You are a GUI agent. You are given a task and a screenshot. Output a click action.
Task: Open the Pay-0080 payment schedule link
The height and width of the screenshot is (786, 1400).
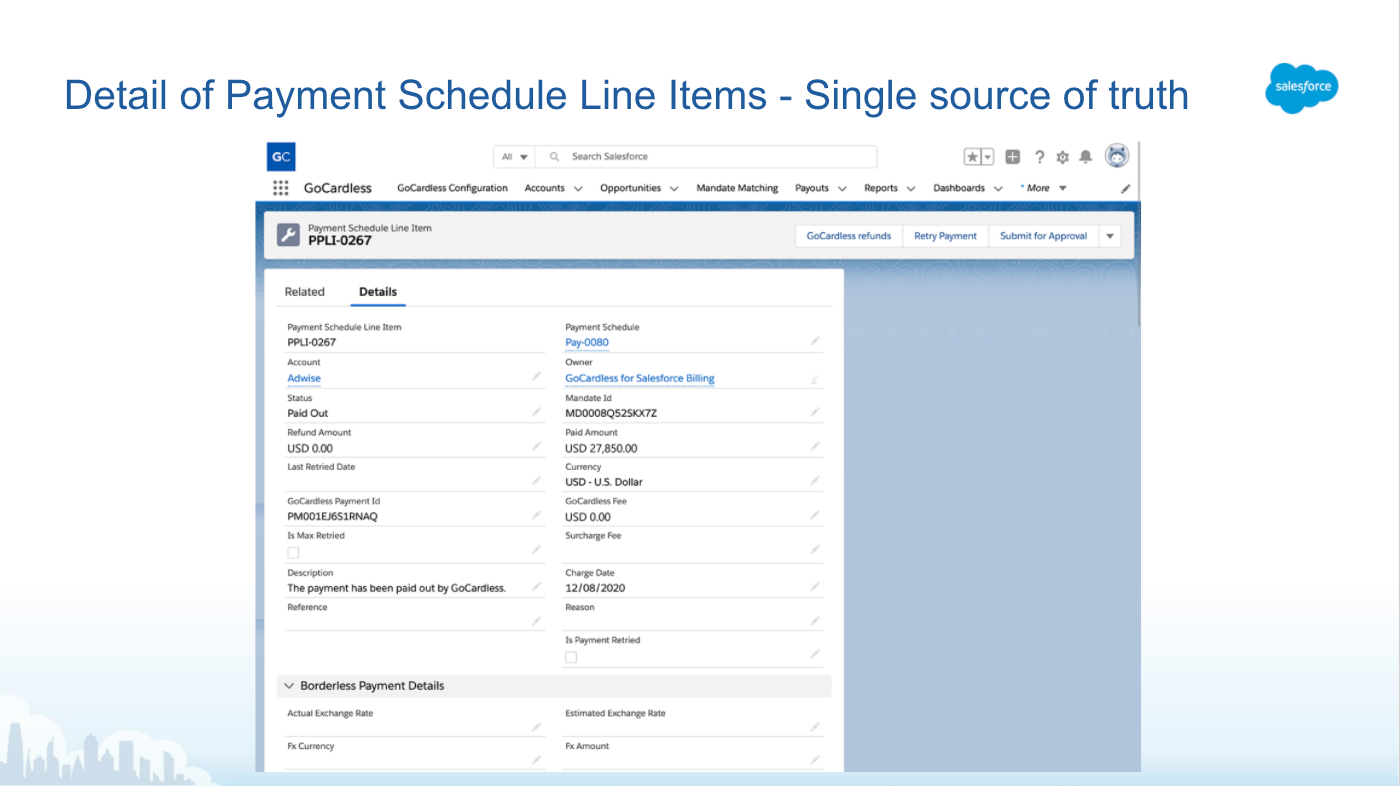(x=587, y=342)
